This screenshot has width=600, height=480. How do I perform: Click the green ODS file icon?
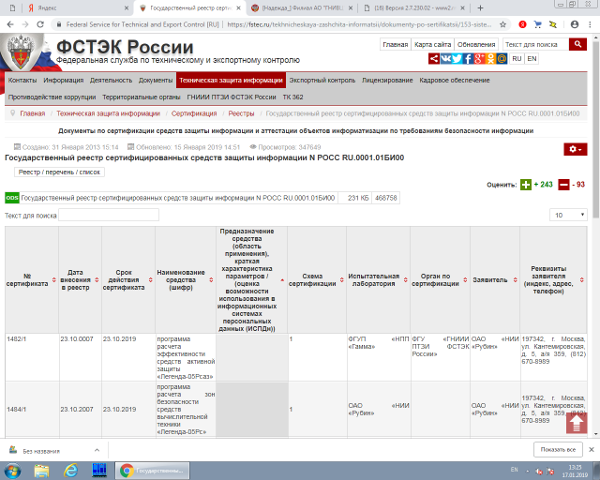tap(12, 198)
